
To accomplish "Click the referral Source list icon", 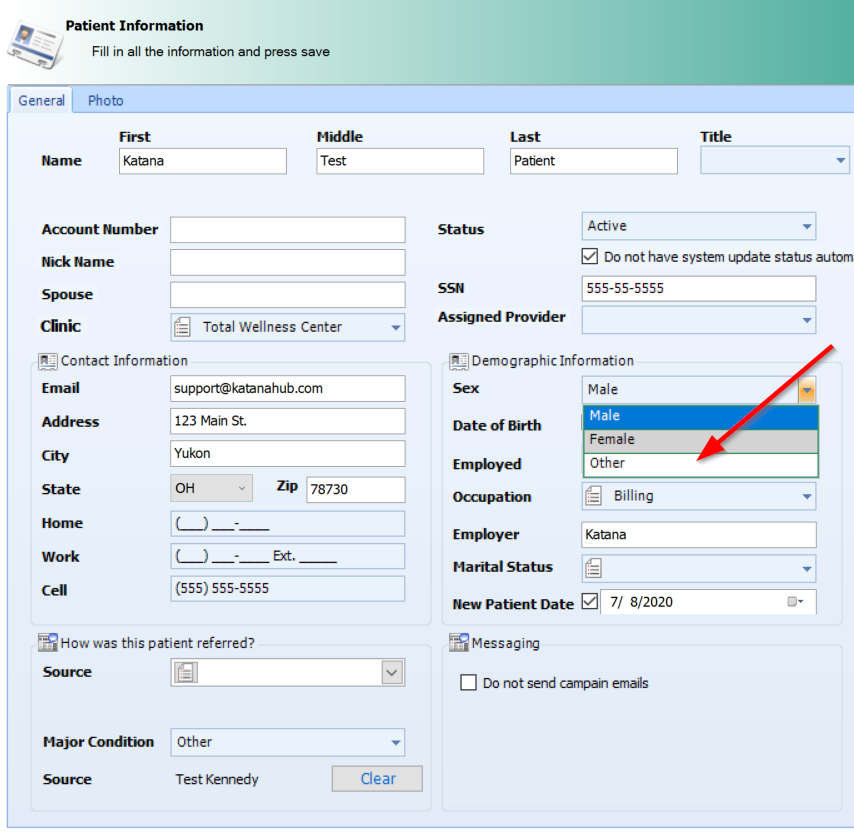I will click(x=184, y=673).
